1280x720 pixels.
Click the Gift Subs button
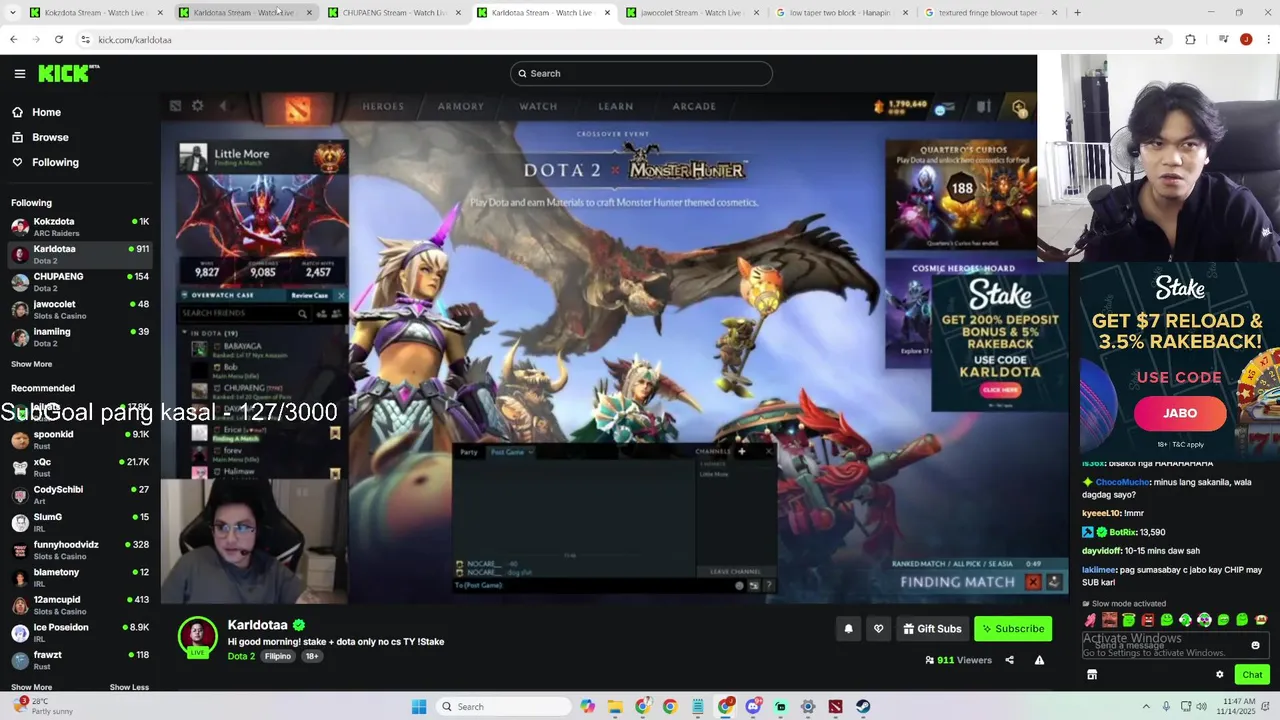pyautogui.click(x=932, y=629)
